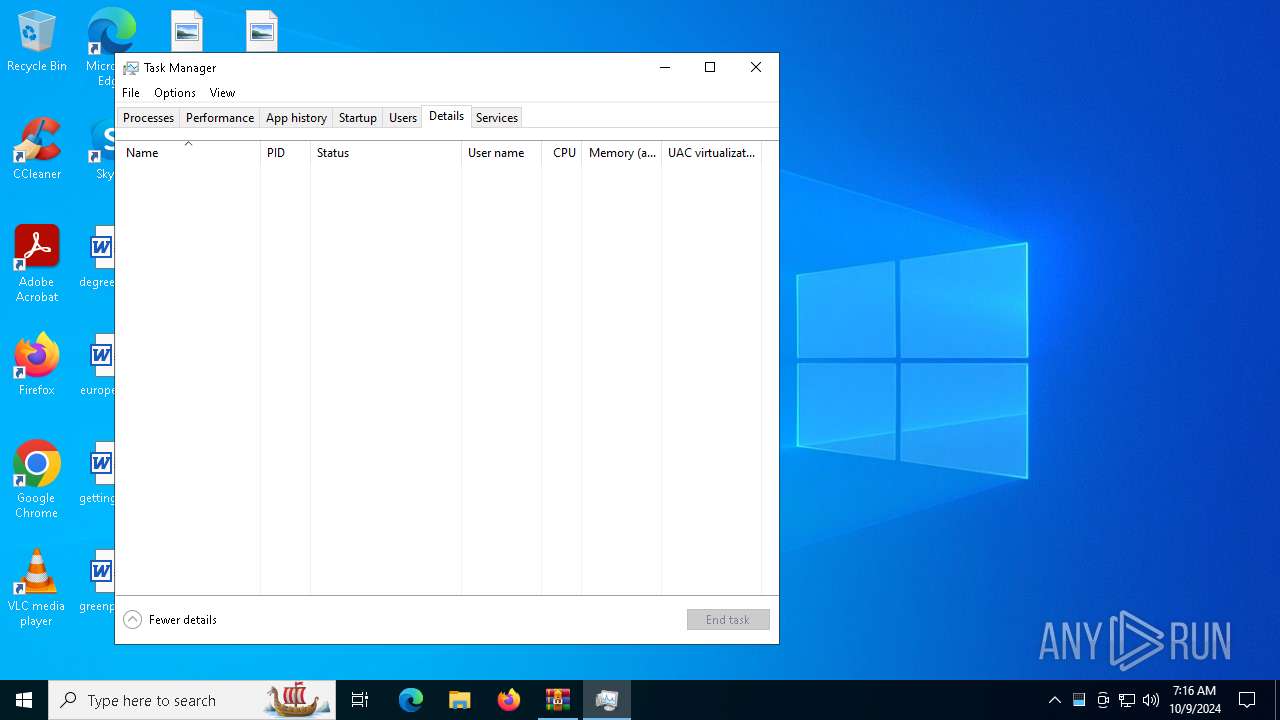The image size is (1280, 720).
Task: Sort by the CPU column header
Action: tap(563, 153)
